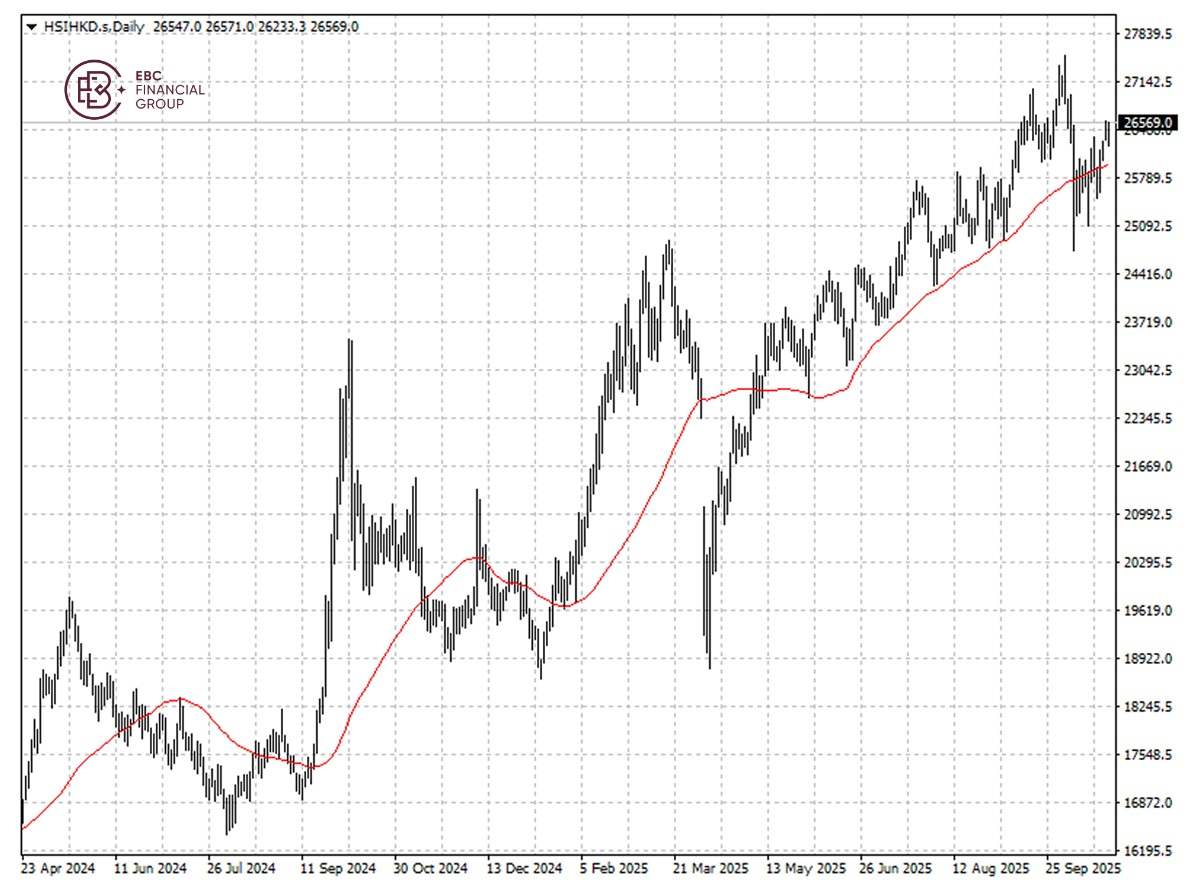
Task: Select the 13 Dec 2024 axis label
Action: 527,870
